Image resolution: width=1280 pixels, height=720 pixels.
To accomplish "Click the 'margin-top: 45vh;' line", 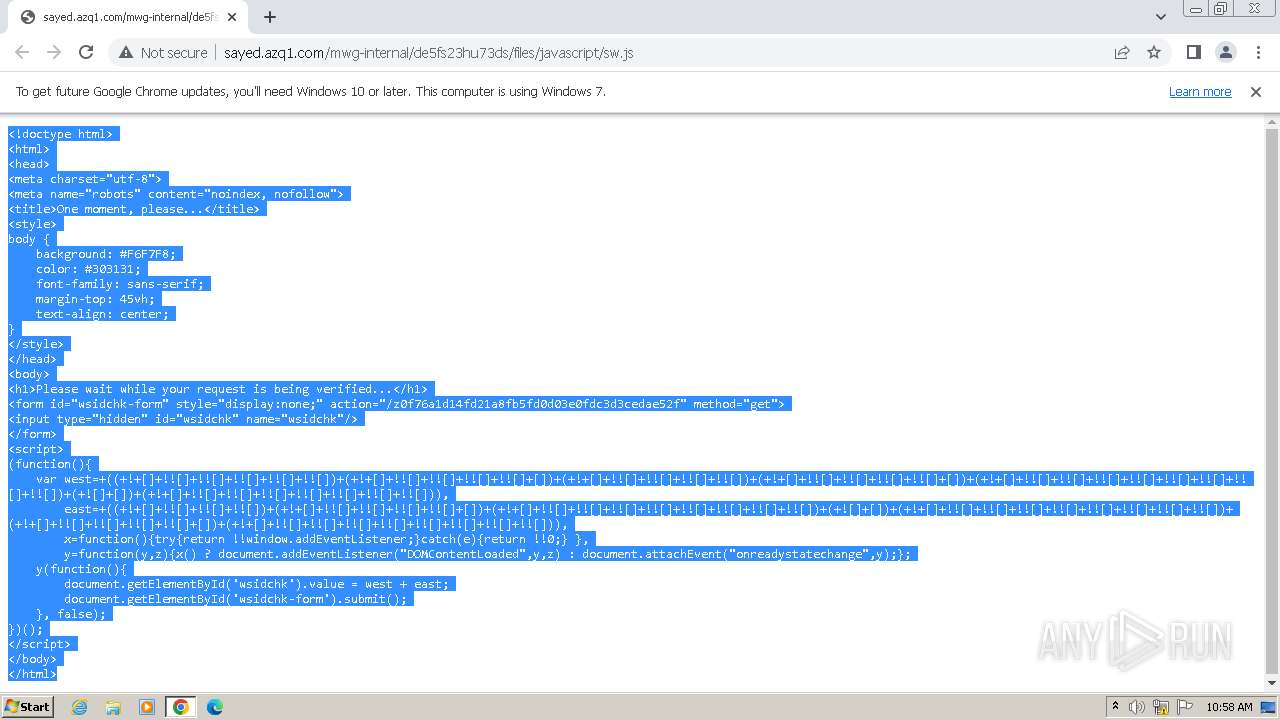I will [x=96, y=299].
